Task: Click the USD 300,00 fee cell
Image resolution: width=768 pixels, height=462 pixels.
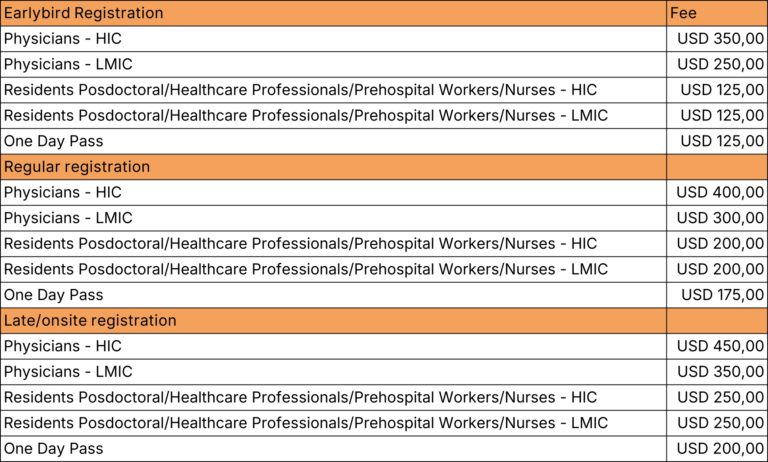Action: pyautogui.click(x=720, y=218)
